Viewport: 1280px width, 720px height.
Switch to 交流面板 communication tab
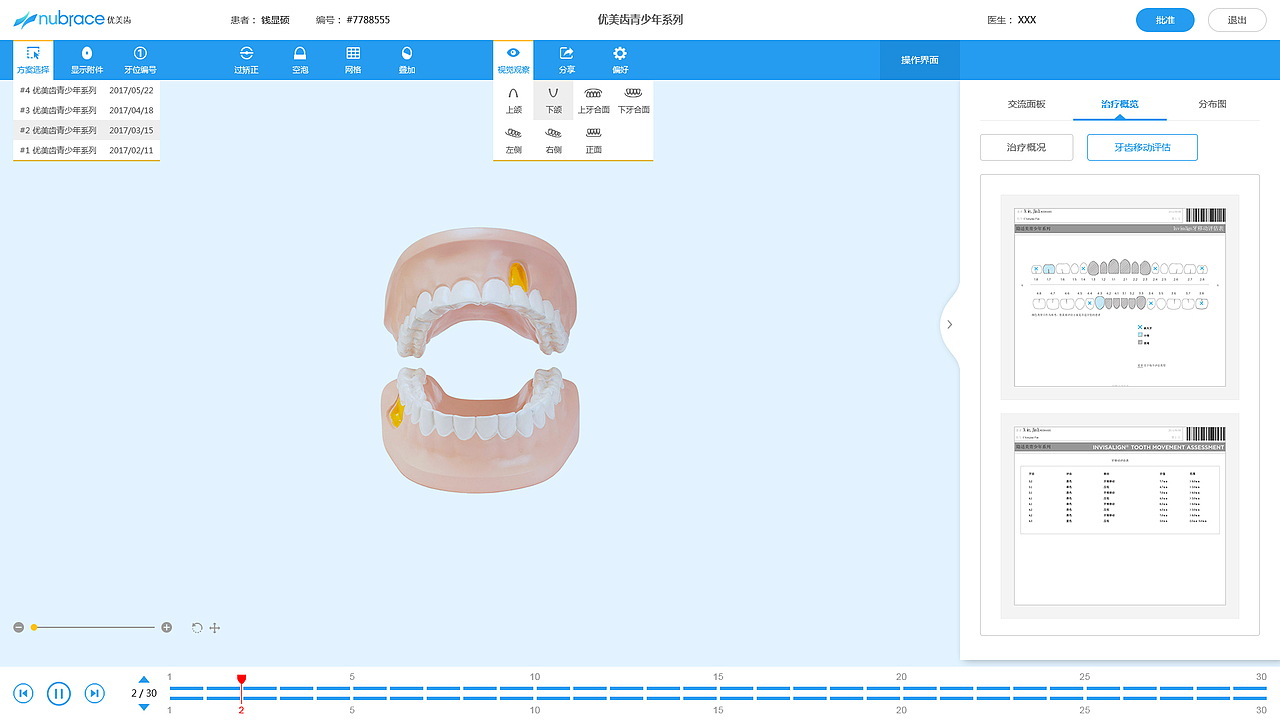coord(1026,104)
